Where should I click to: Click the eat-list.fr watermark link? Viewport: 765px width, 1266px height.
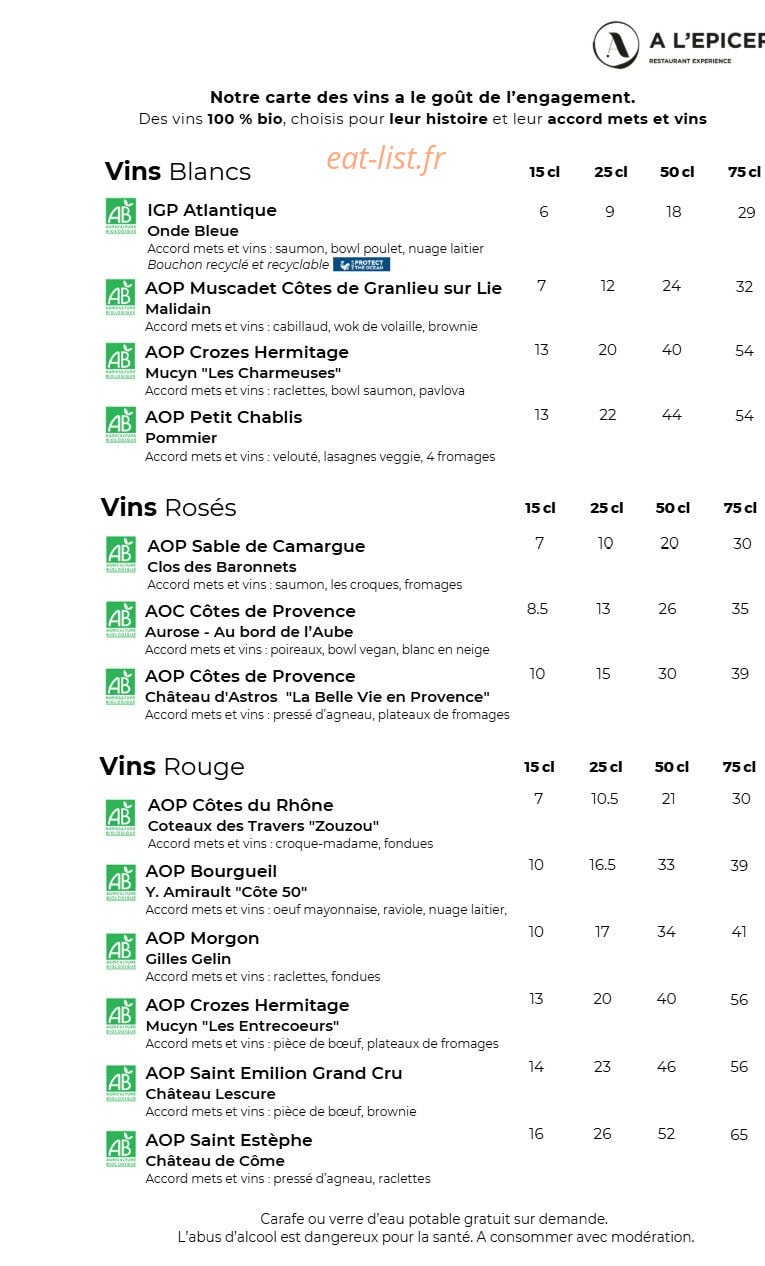pos(386,158)
